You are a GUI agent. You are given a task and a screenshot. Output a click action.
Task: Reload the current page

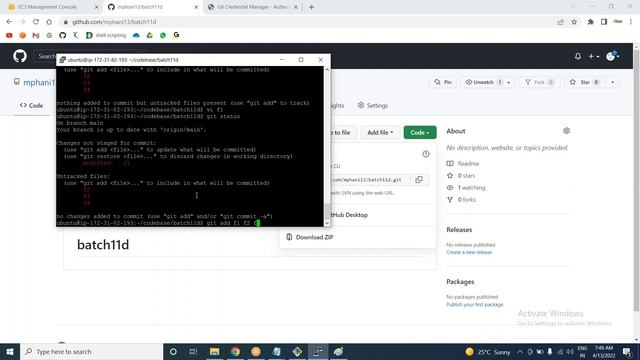tap(36, 22)
